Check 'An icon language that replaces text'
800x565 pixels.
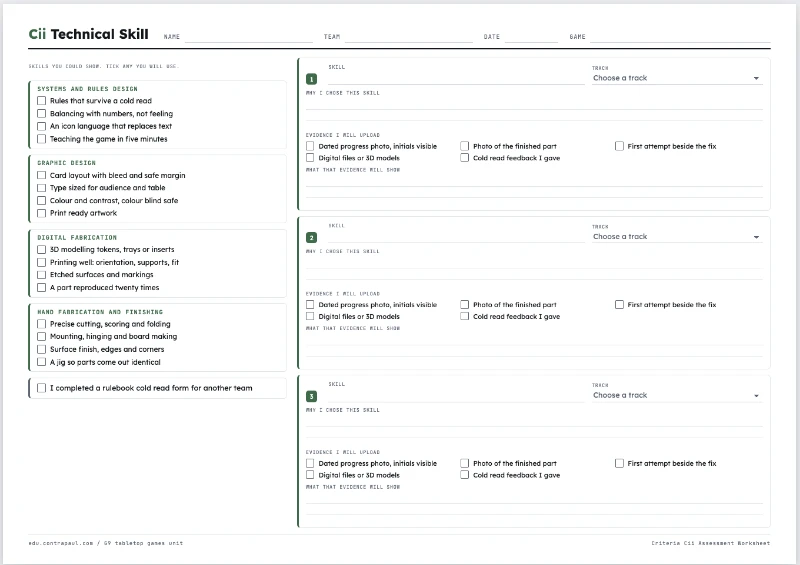pyautogui.click(x=41, y=126)
